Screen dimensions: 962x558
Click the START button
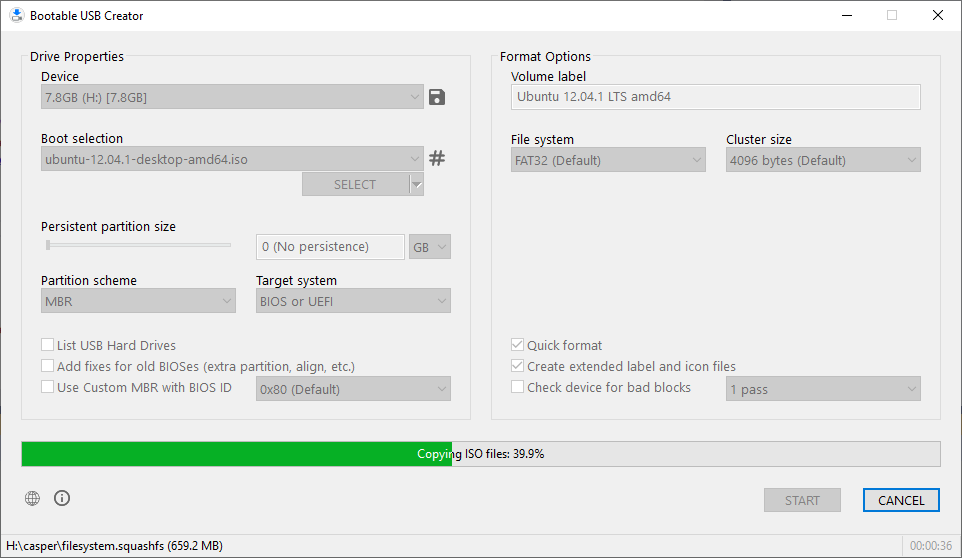pyautogui.click(x=802, y=500)
